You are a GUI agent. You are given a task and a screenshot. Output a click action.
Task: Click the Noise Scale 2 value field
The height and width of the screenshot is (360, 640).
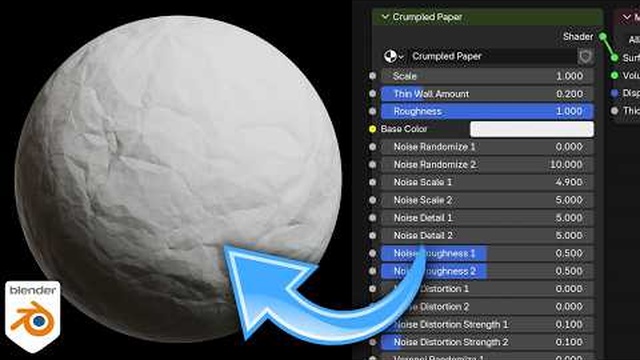[487, 200]
